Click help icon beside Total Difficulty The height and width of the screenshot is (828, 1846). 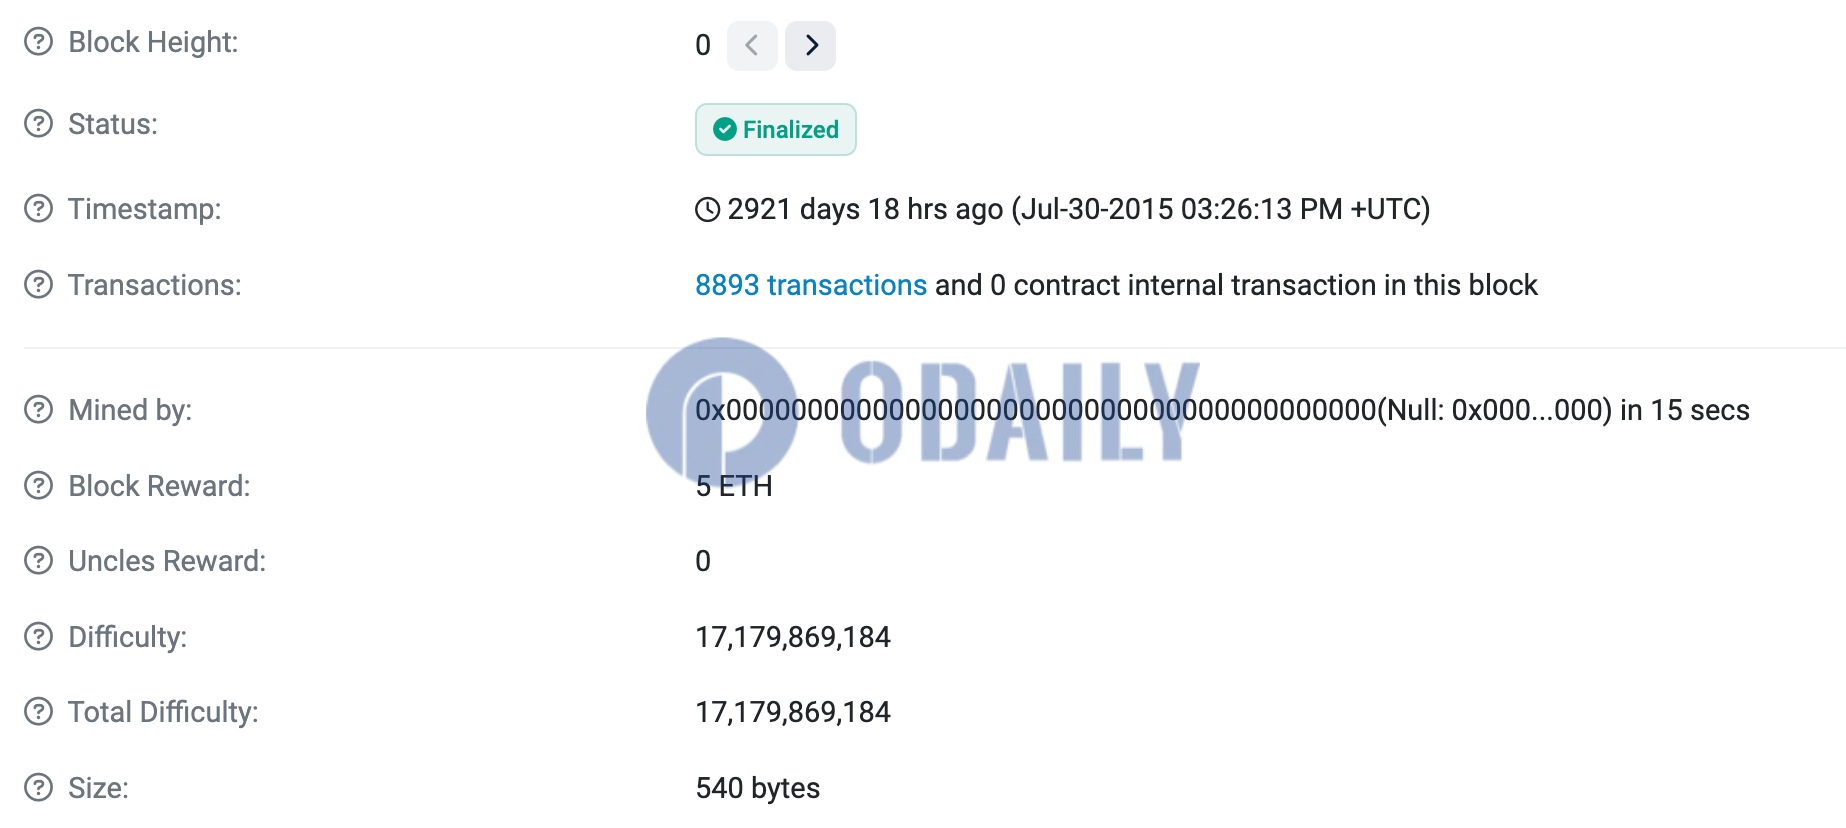[x=38, y=712]
